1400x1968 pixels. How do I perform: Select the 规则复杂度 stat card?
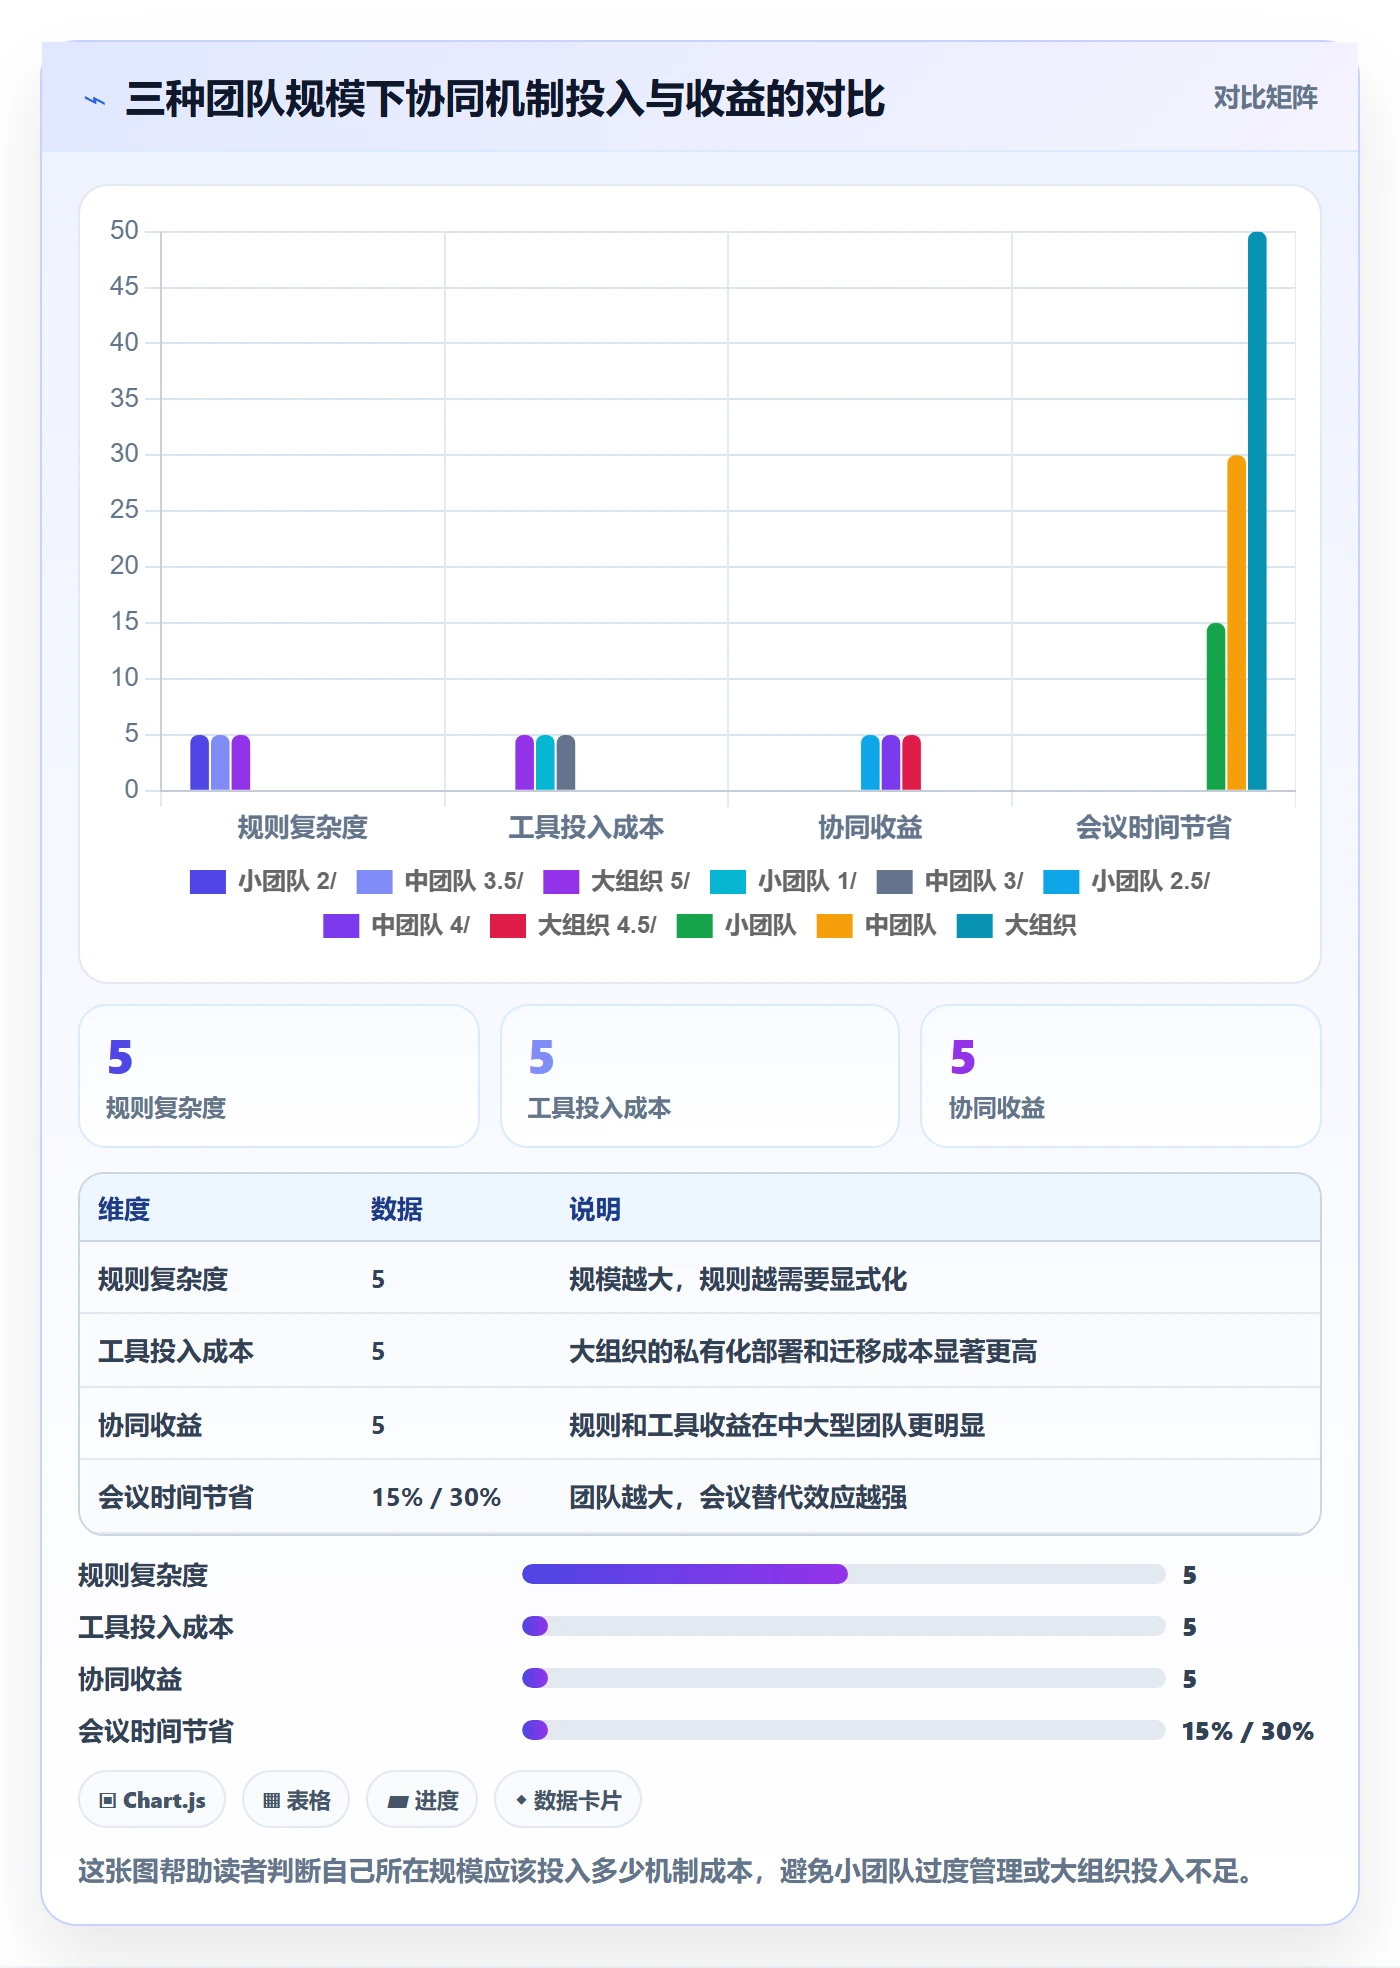(279, 1076)
